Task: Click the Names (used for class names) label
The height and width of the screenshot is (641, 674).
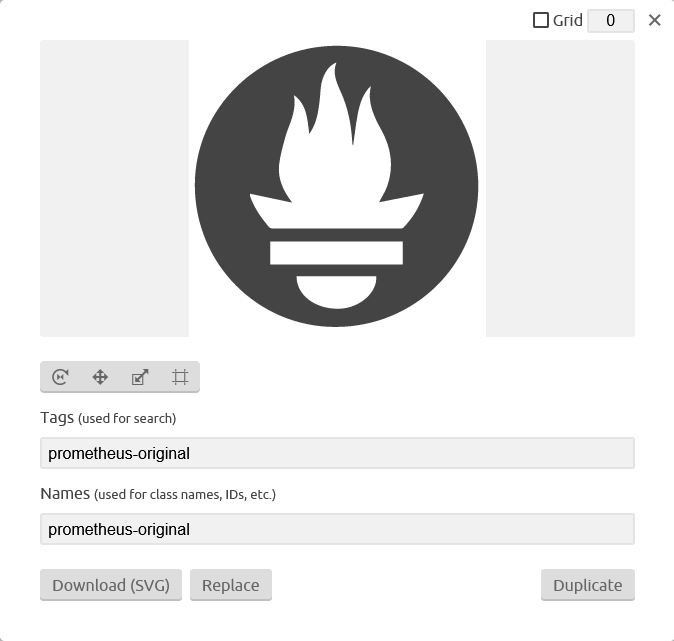Action: 158,494
